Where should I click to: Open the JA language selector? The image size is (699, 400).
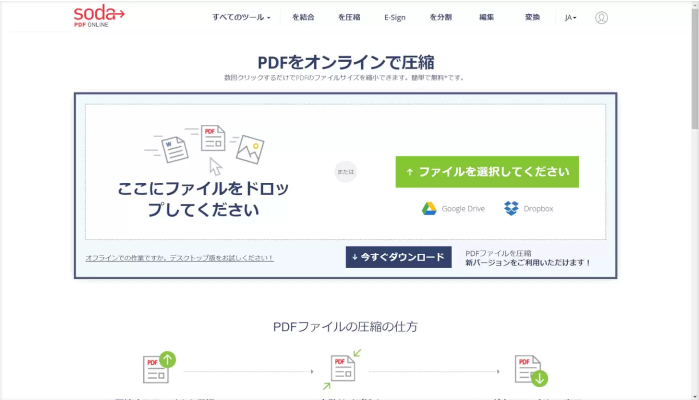[570, 17]
